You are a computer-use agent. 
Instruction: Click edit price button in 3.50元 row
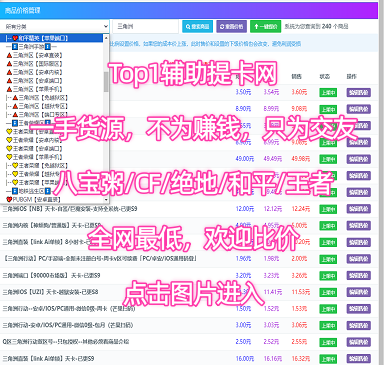359,92
